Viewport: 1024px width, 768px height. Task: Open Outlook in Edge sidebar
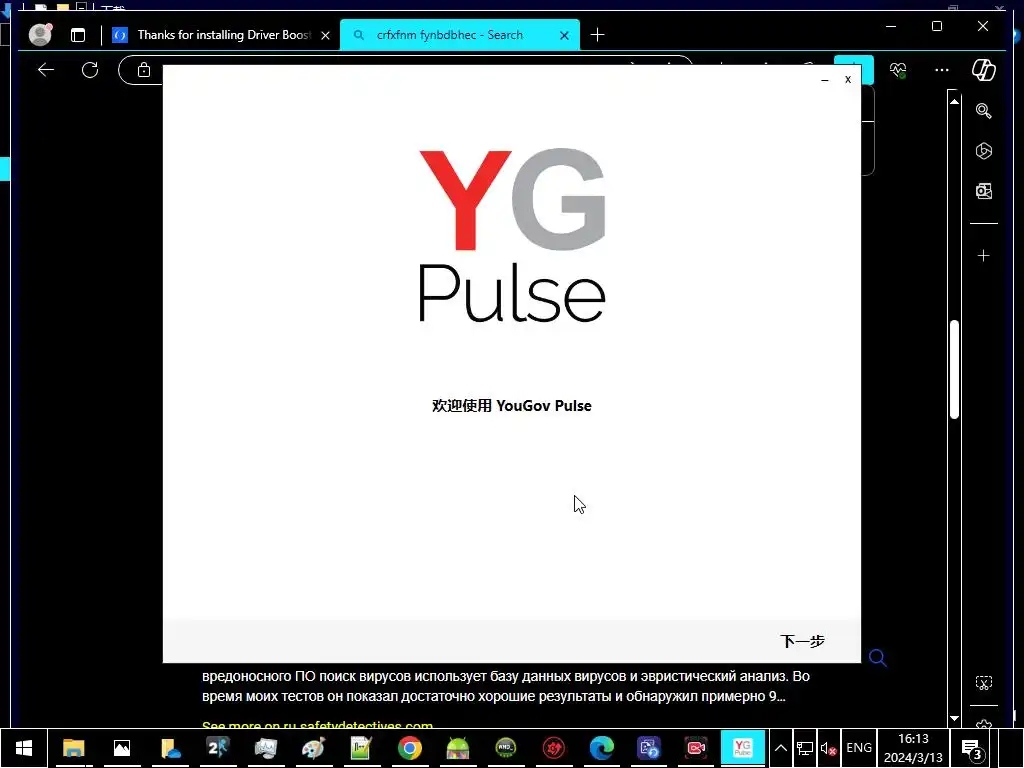(x=984, y=191)
